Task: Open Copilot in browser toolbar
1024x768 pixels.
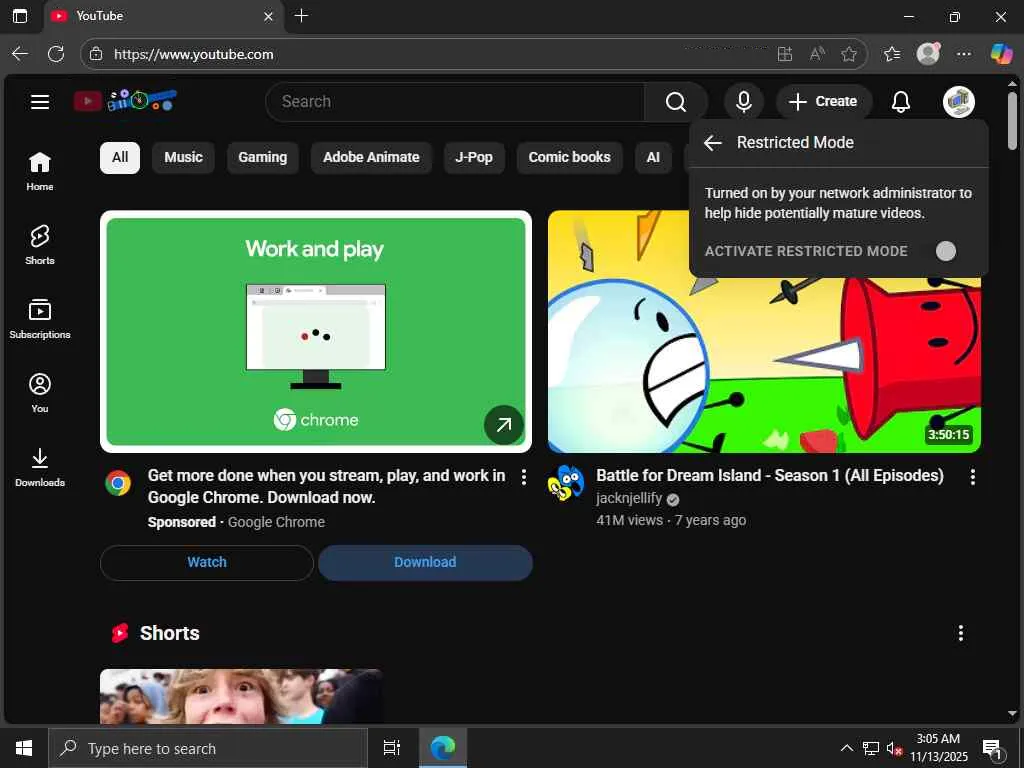Action: (x=1000, y=54)
